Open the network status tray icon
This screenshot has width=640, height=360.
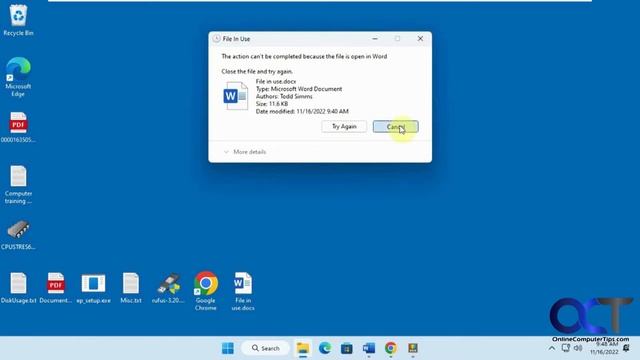[x=565, y=348]
